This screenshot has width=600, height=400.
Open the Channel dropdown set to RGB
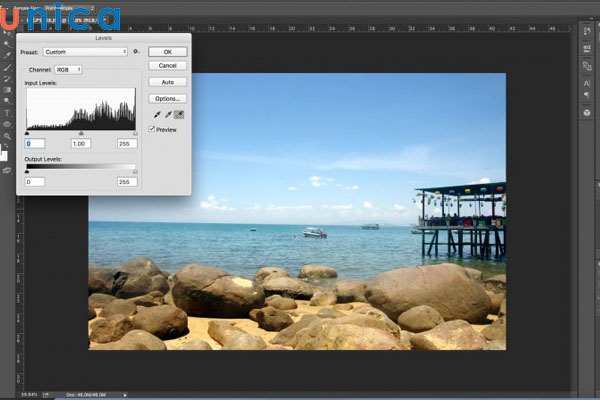click(x=68, y=70)
